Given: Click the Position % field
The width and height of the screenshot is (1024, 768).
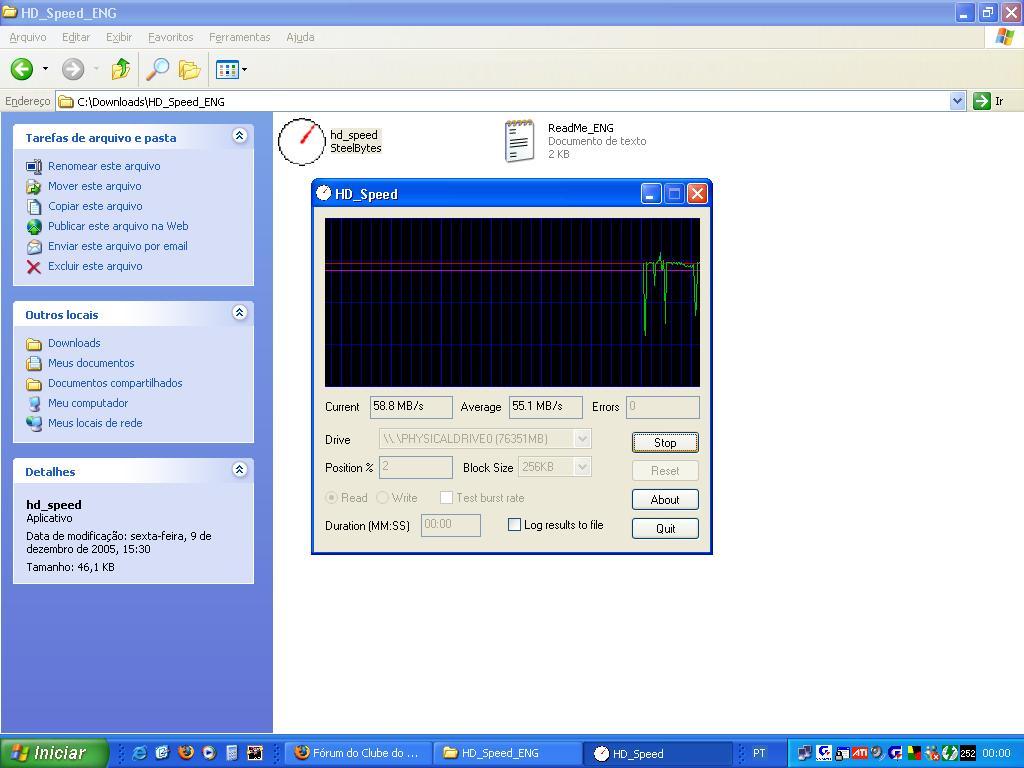Looking at the screenshot, I should (x=415, y=467).
